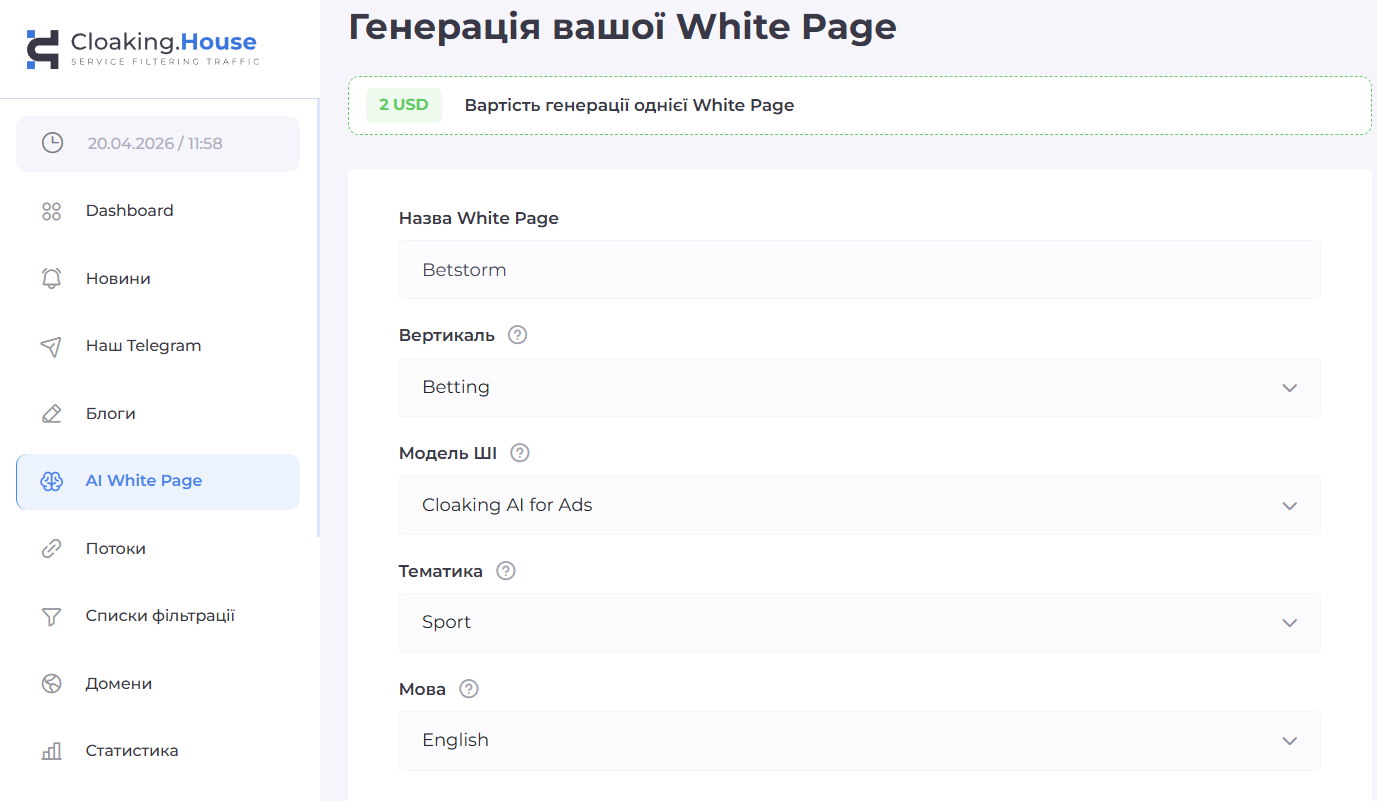Open the Cloaking AI for Ads dropdown
The height and width of the screenshot is (801, 1377).
pyautogui.click(x=858, y=505)
